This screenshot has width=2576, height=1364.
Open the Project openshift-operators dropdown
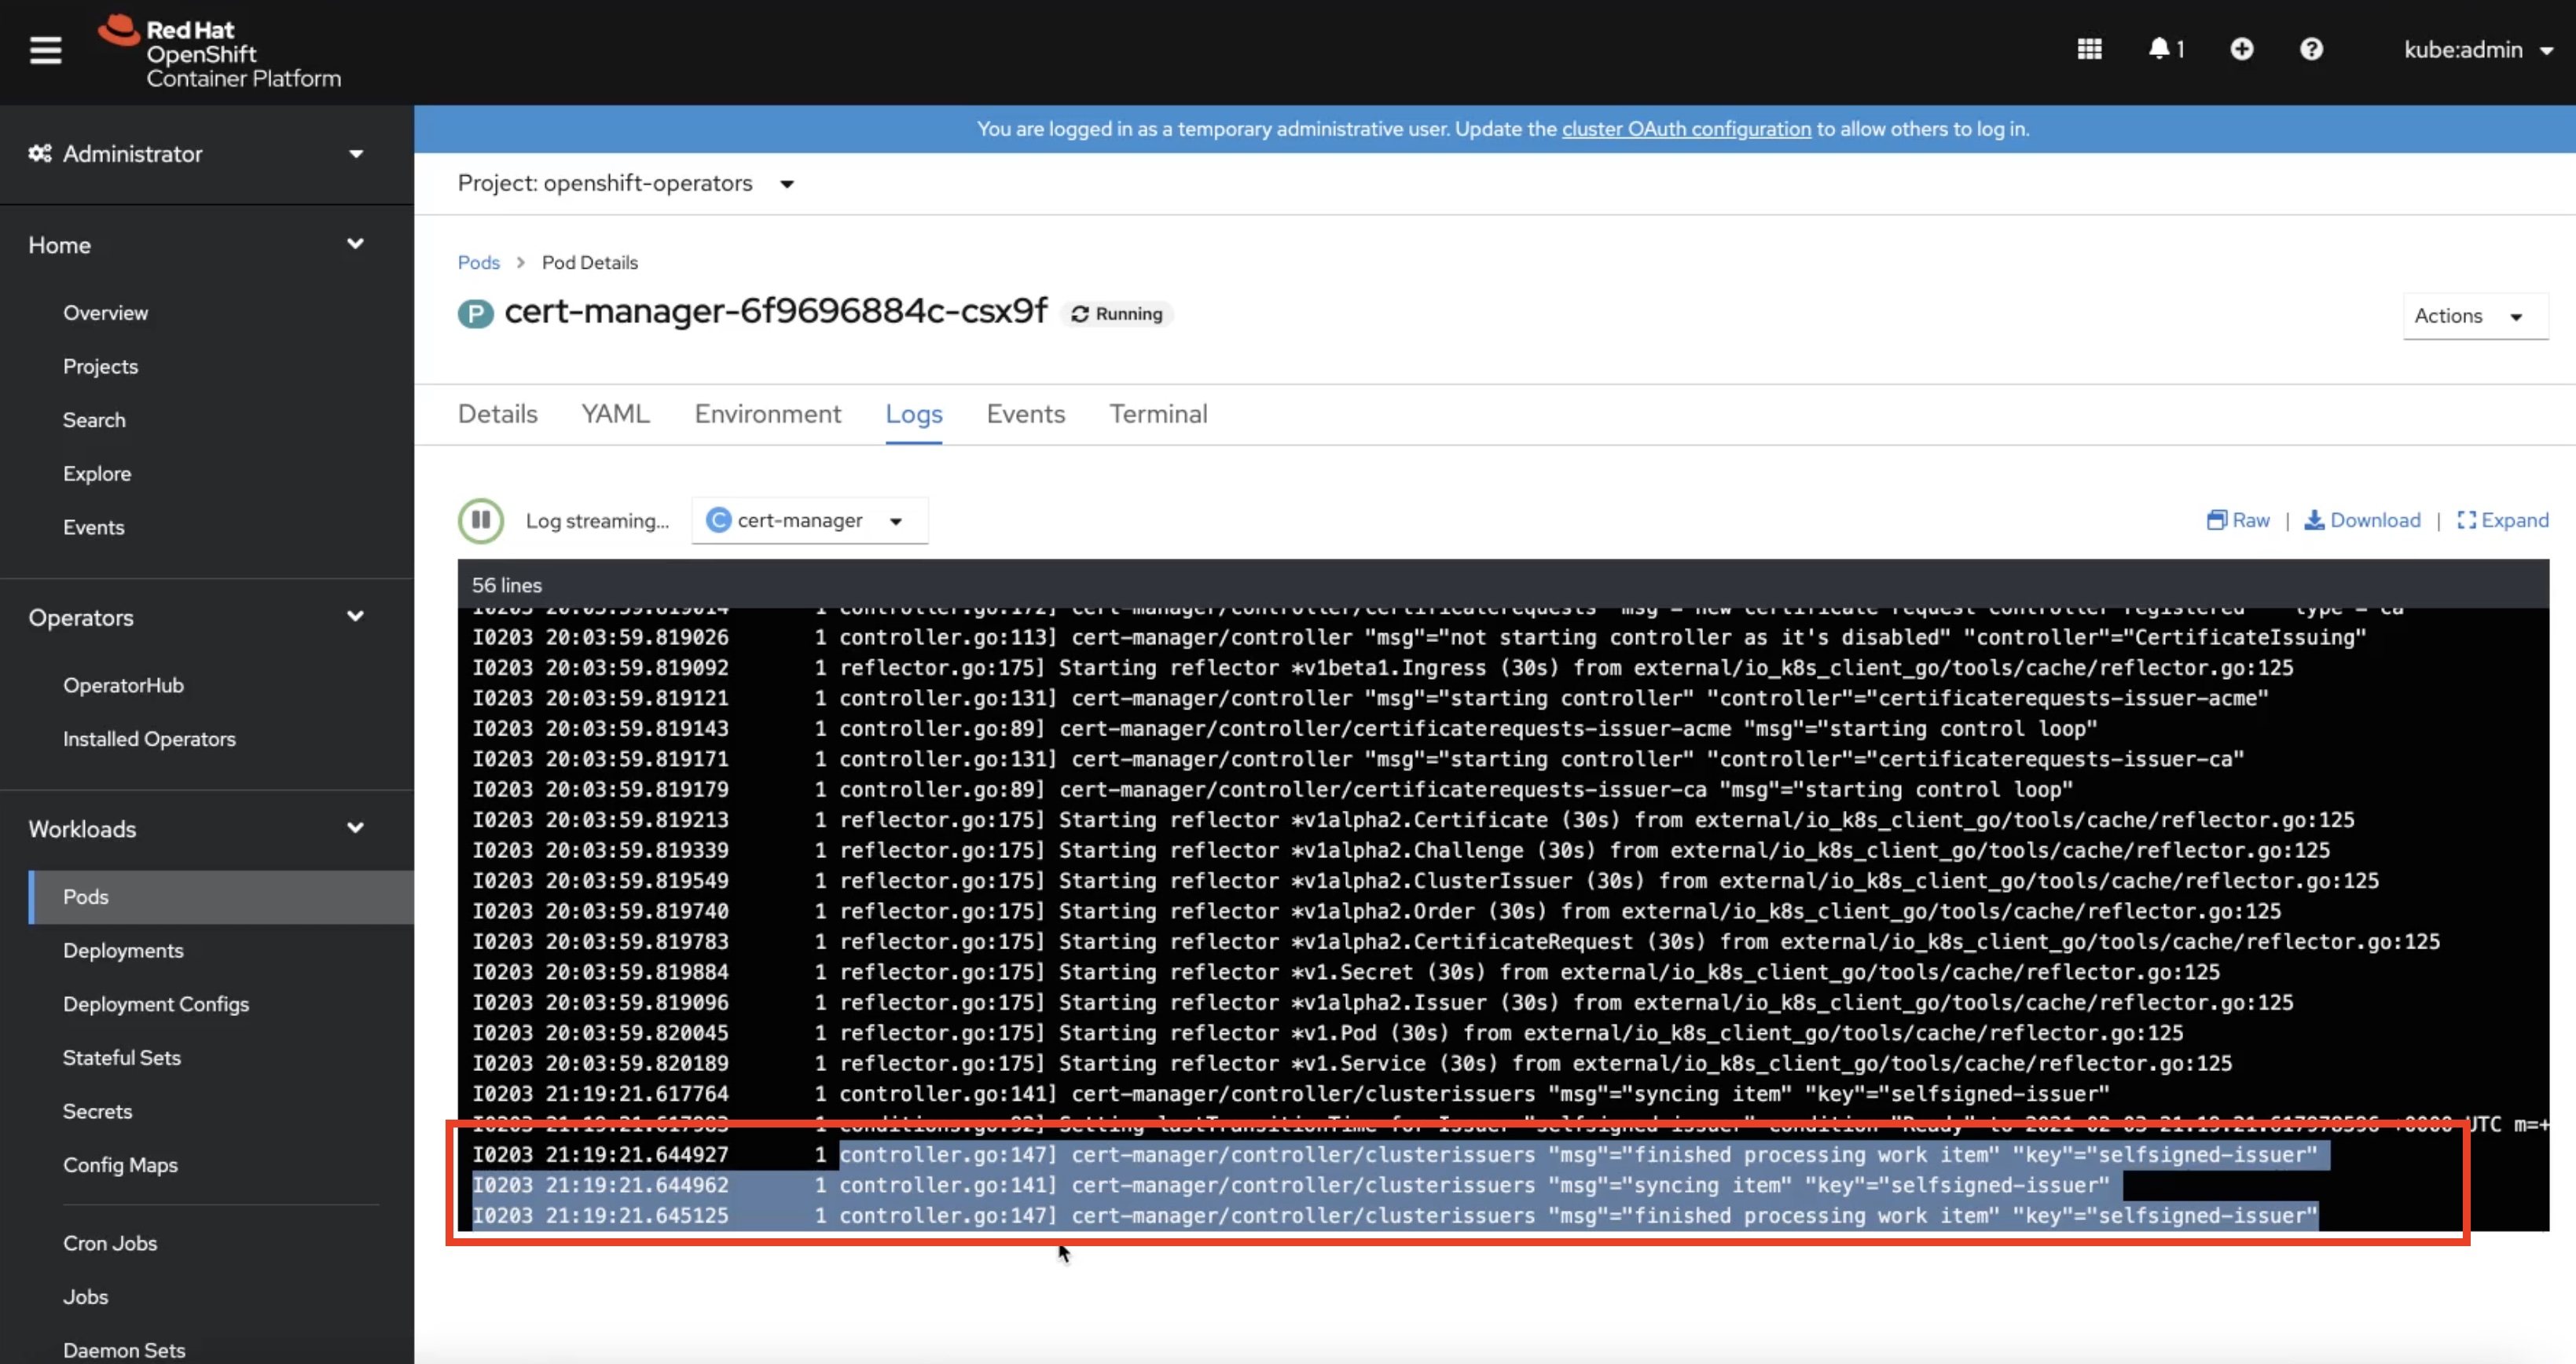[x=625, y=183]
